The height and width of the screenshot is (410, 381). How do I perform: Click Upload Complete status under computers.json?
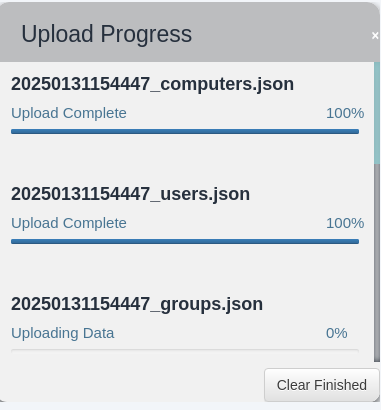coord(69,113)
